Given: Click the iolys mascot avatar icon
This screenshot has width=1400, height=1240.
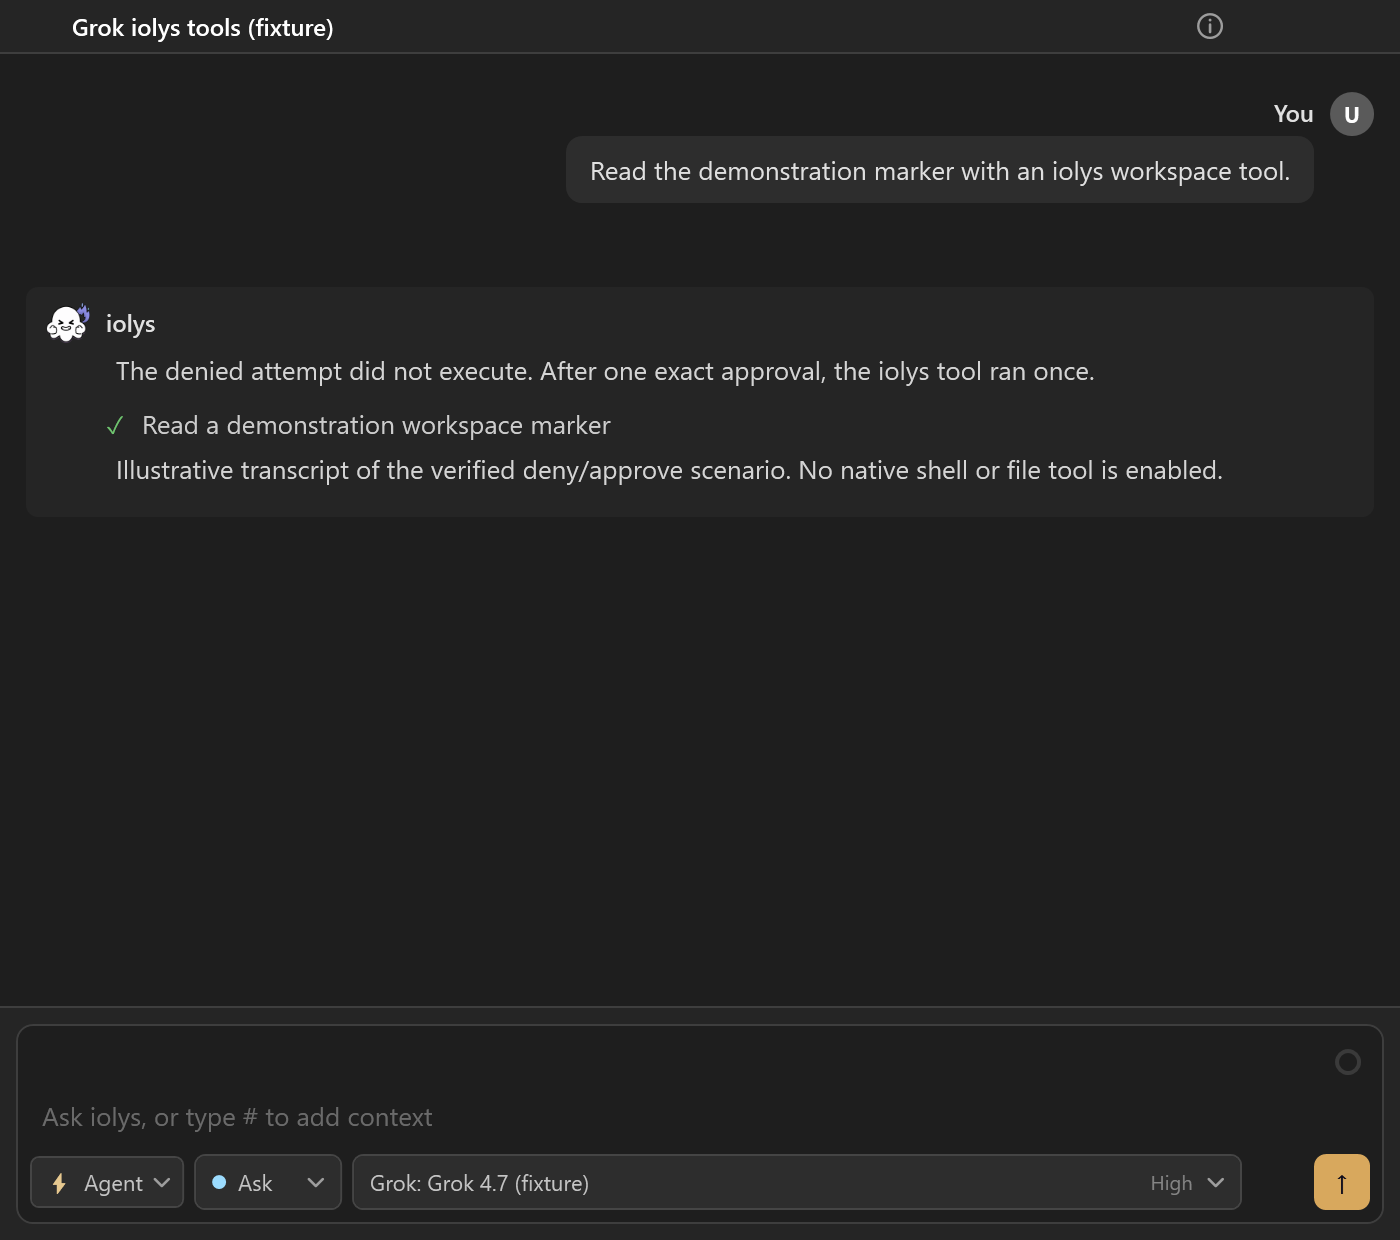Looking at the screenshot, I should 68,323.
